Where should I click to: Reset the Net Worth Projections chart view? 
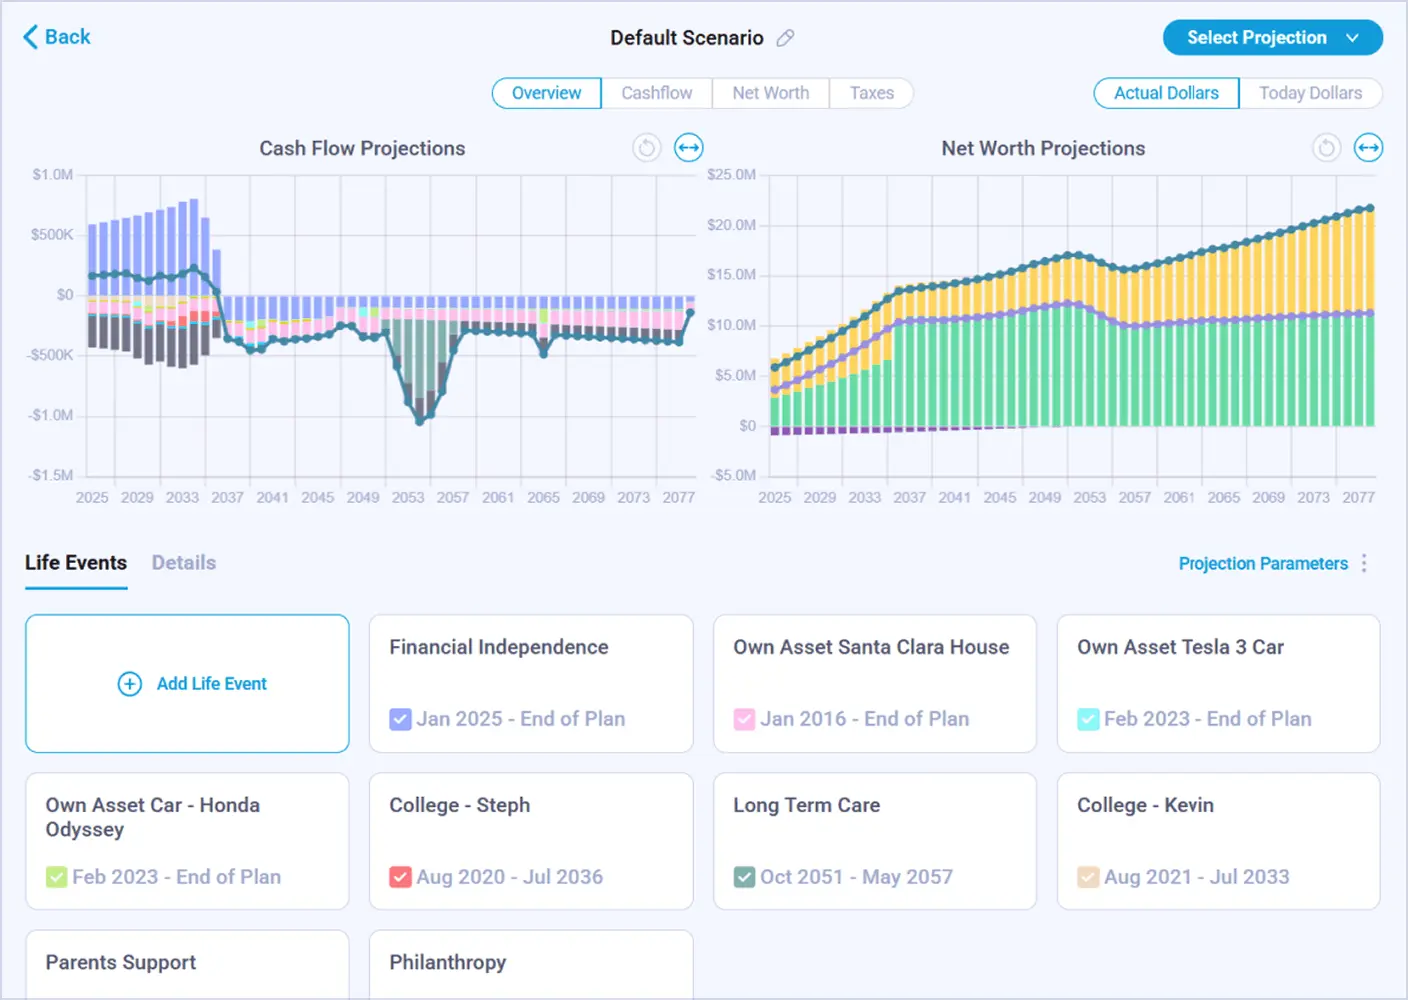point(1327,148)
